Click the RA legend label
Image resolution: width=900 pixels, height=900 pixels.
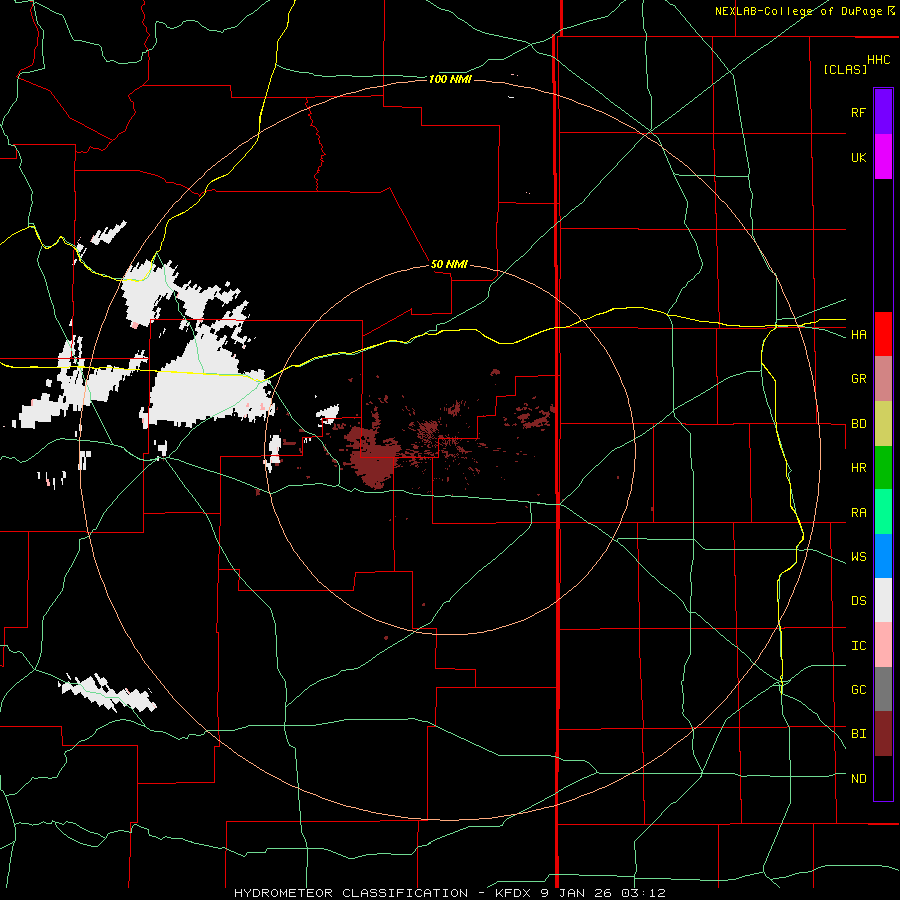(x=858, y=513)
